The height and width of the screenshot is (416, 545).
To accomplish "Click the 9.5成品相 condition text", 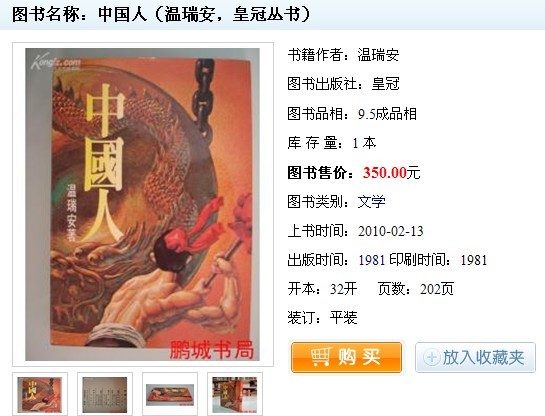I will coord(387,114).
